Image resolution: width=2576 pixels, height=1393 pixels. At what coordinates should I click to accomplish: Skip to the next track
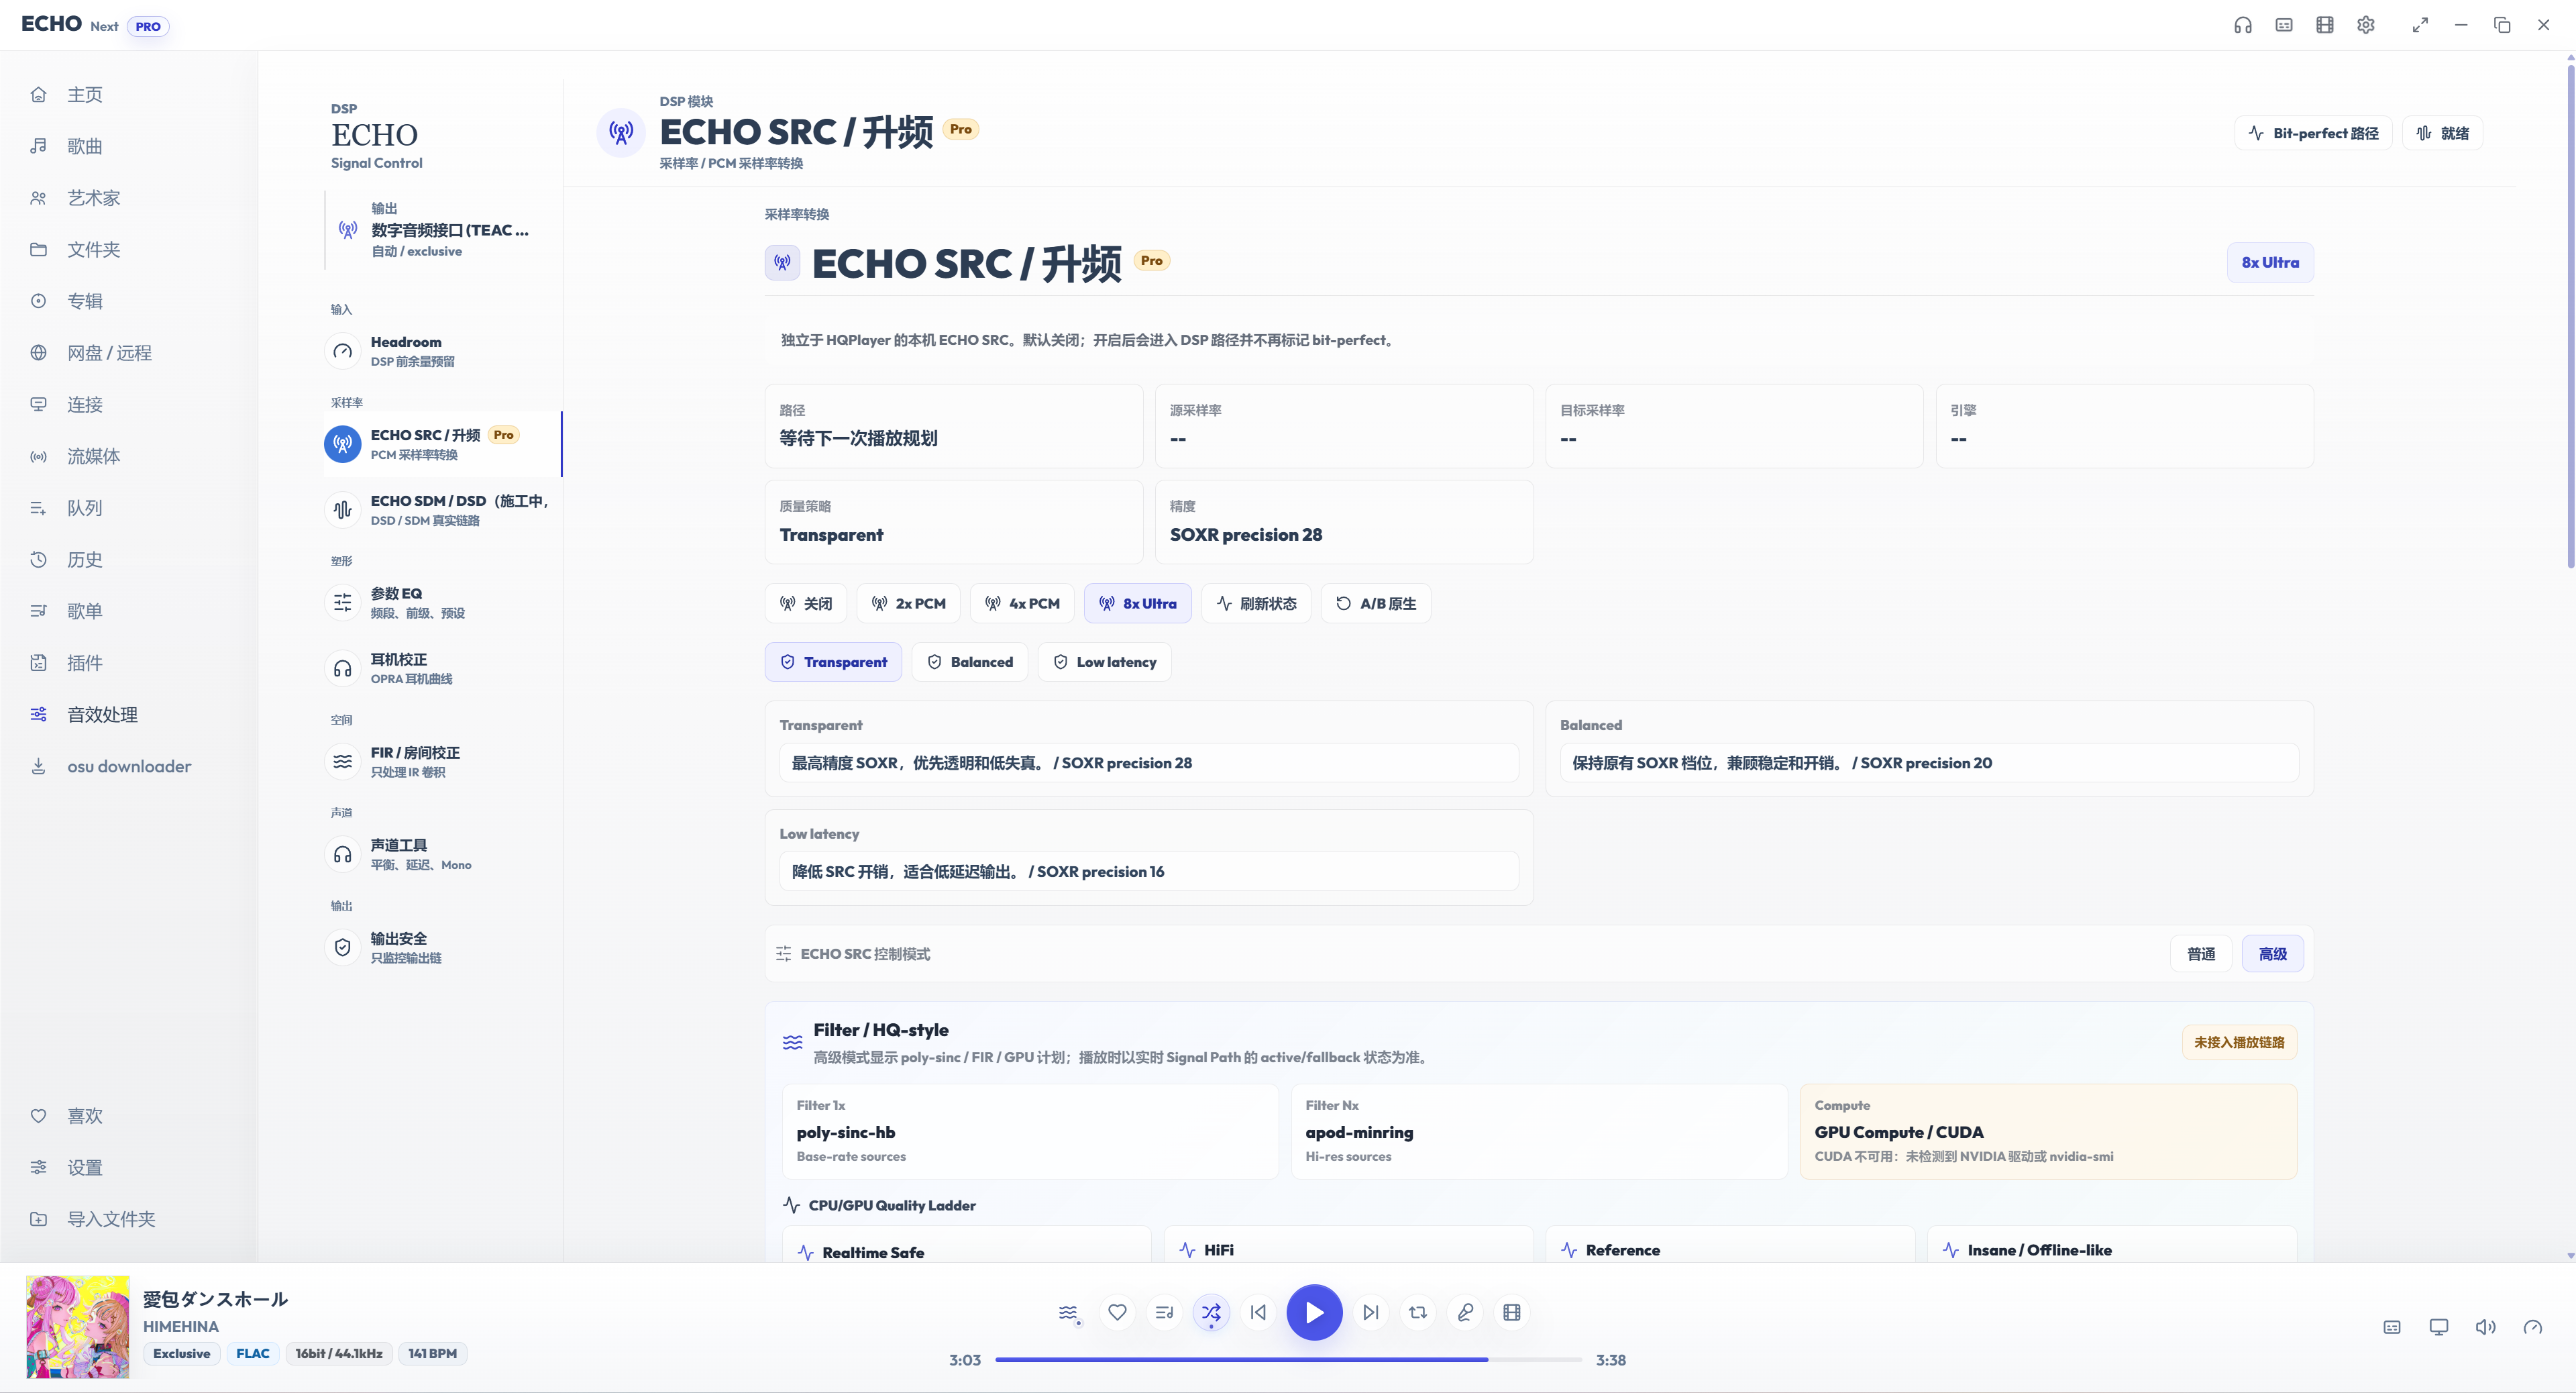coord(1371,1312)
